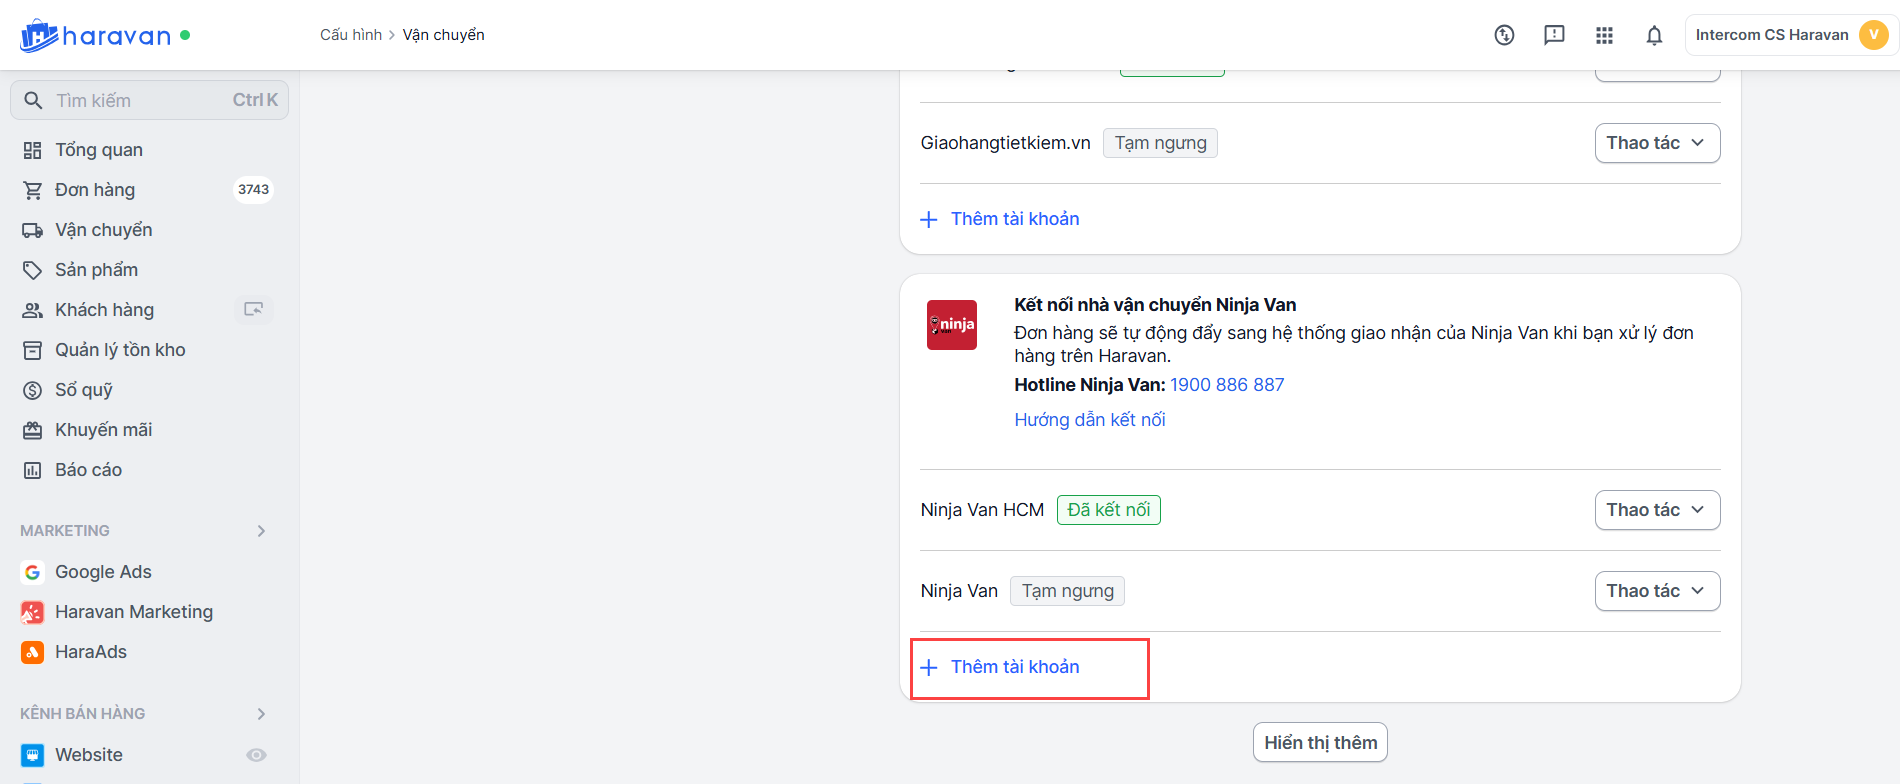Image resolution: width=1900 pixels, height=784 pixels.
Task: Expand the KÊNH BÁN HÀNG section chevron
Action: 261,714
